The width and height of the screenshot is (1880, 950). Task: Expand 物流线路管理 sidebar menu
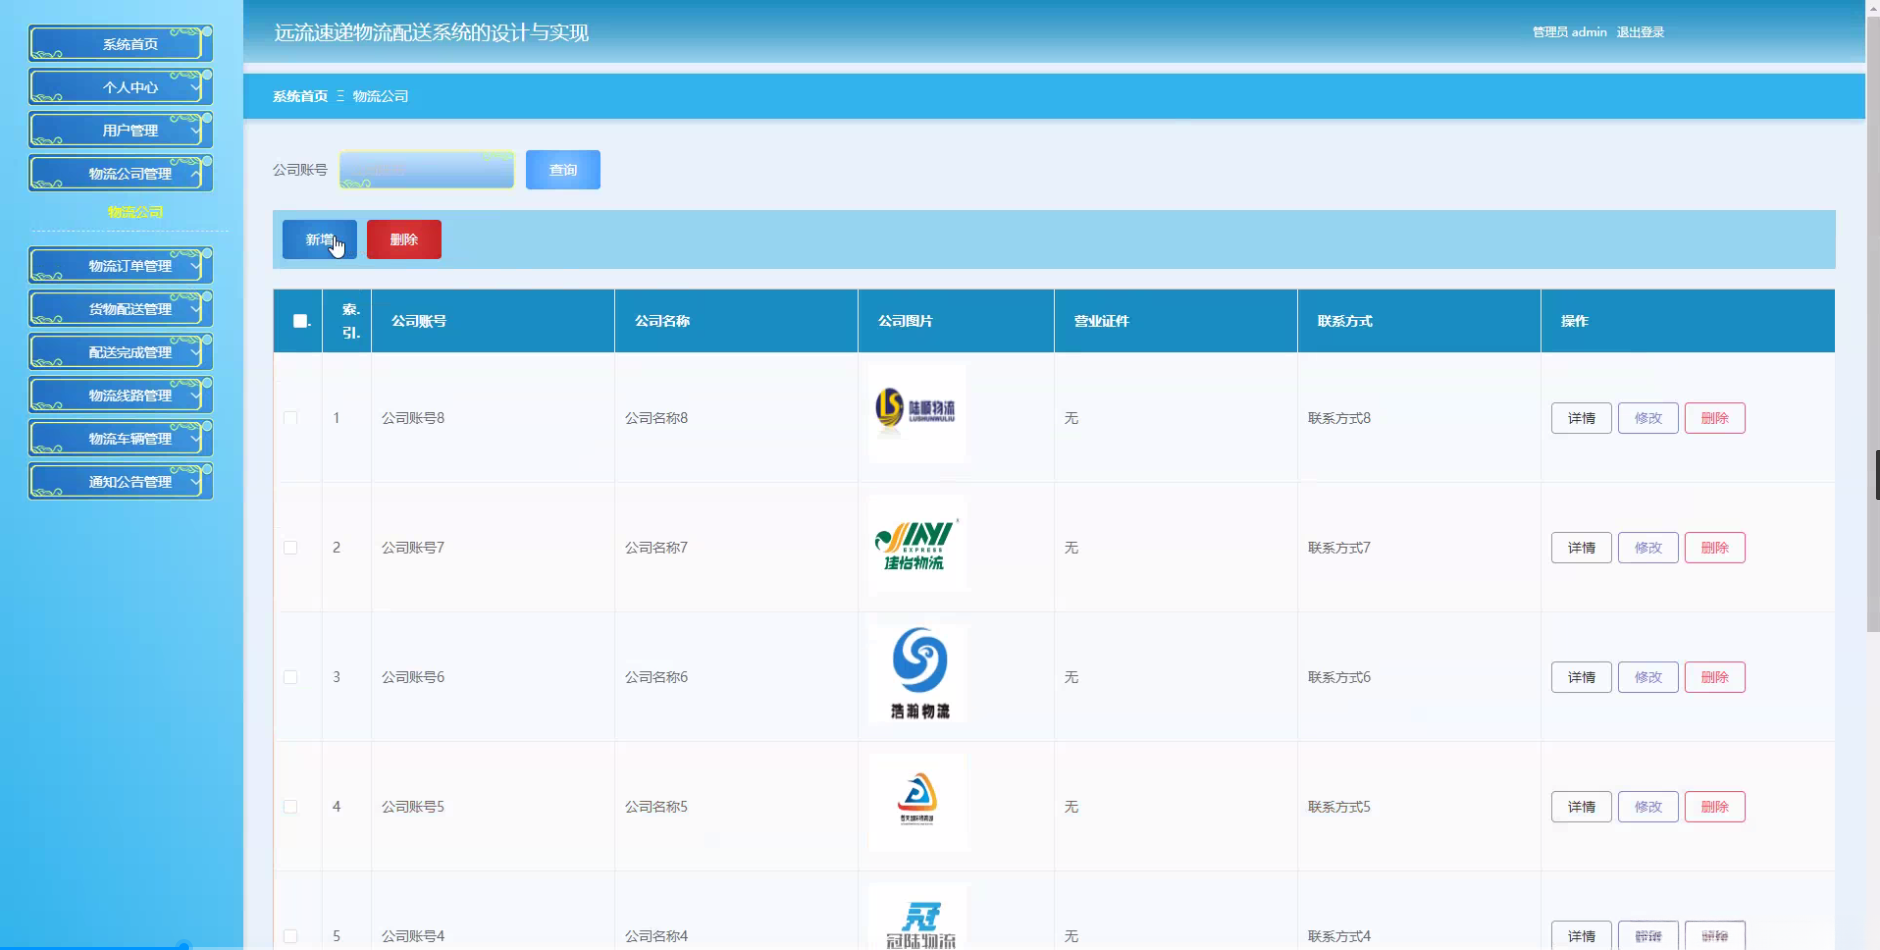(121, 395)
